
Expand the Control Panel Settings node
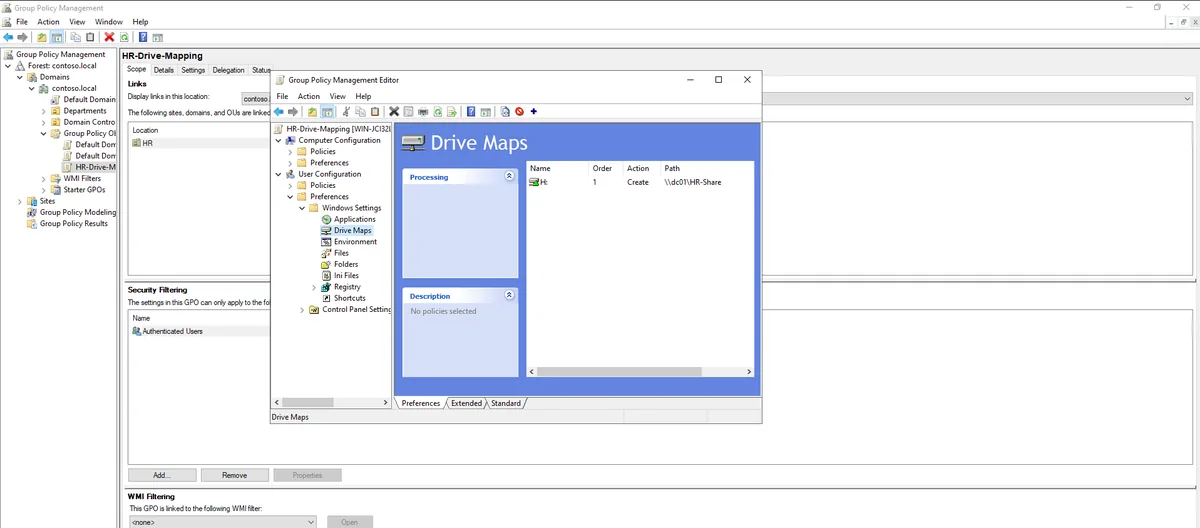tap(302, 310)
